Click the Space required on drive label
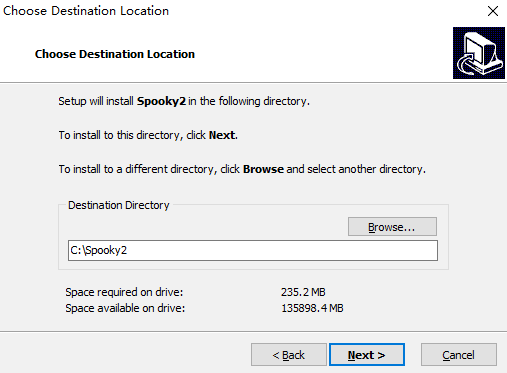This screenshot has height=373, width=507. pyautogui.click(x=124, y=292)
